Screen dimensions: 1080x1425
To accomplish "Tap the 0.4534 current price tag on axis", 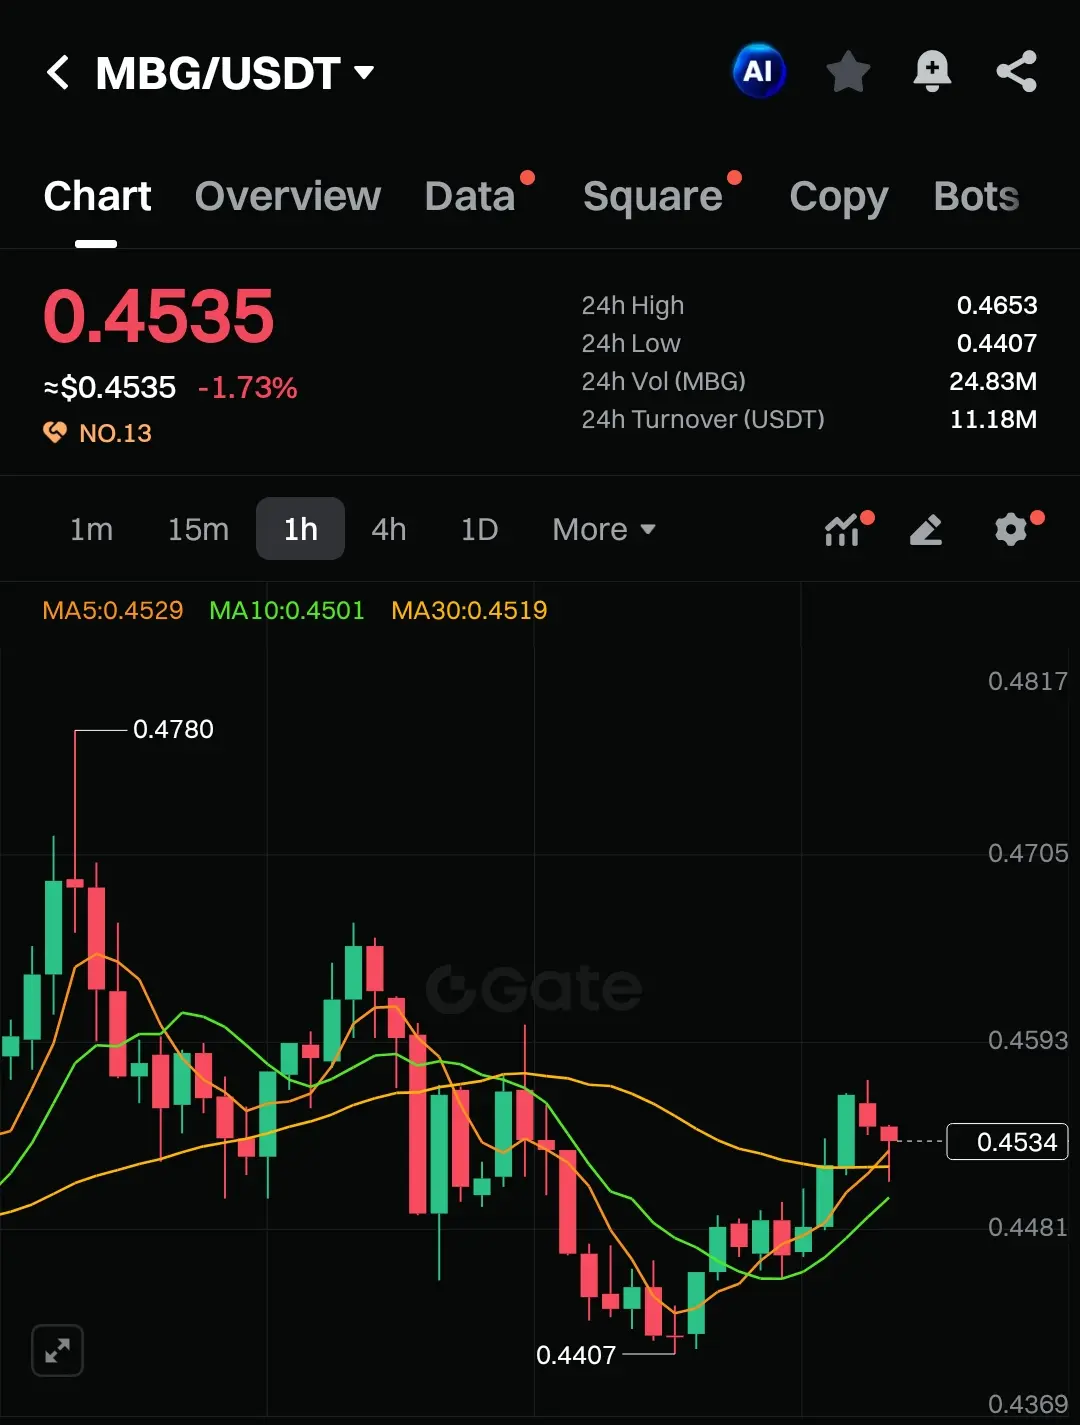I will pyautogui.click(x=1008, y=1141).
